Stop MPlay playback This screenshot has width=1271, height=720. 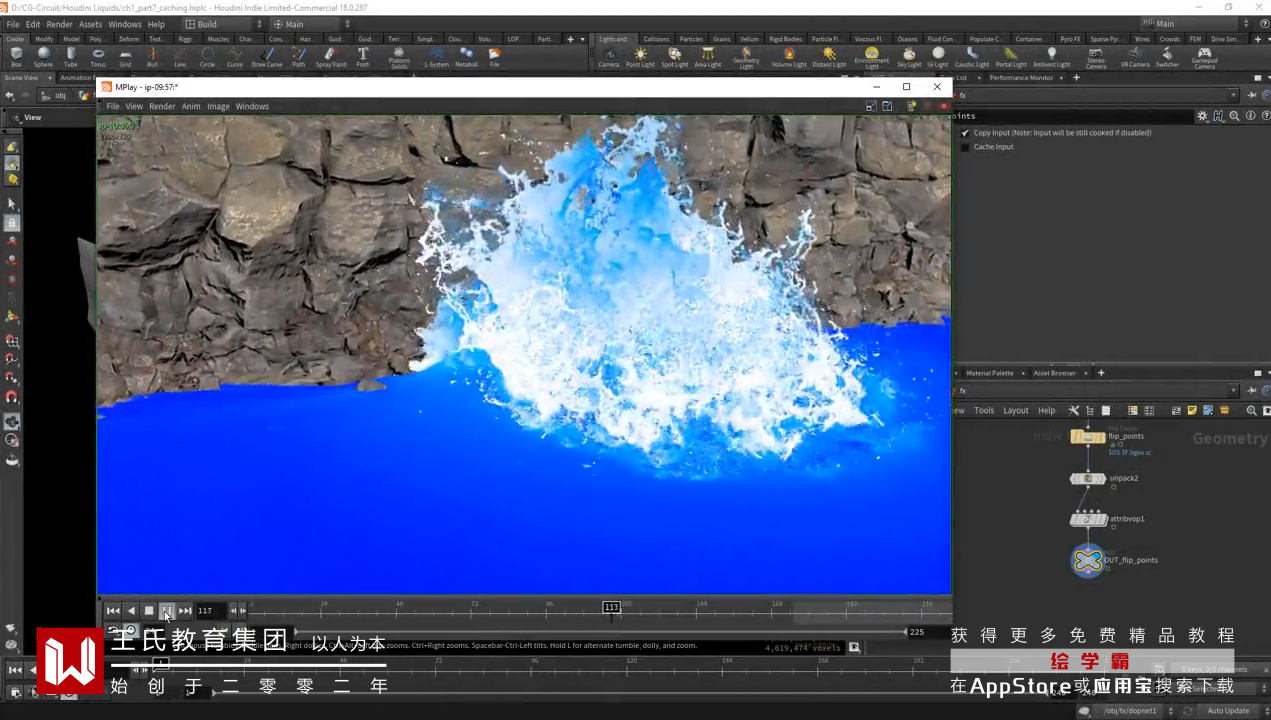(x=149, y=610)
